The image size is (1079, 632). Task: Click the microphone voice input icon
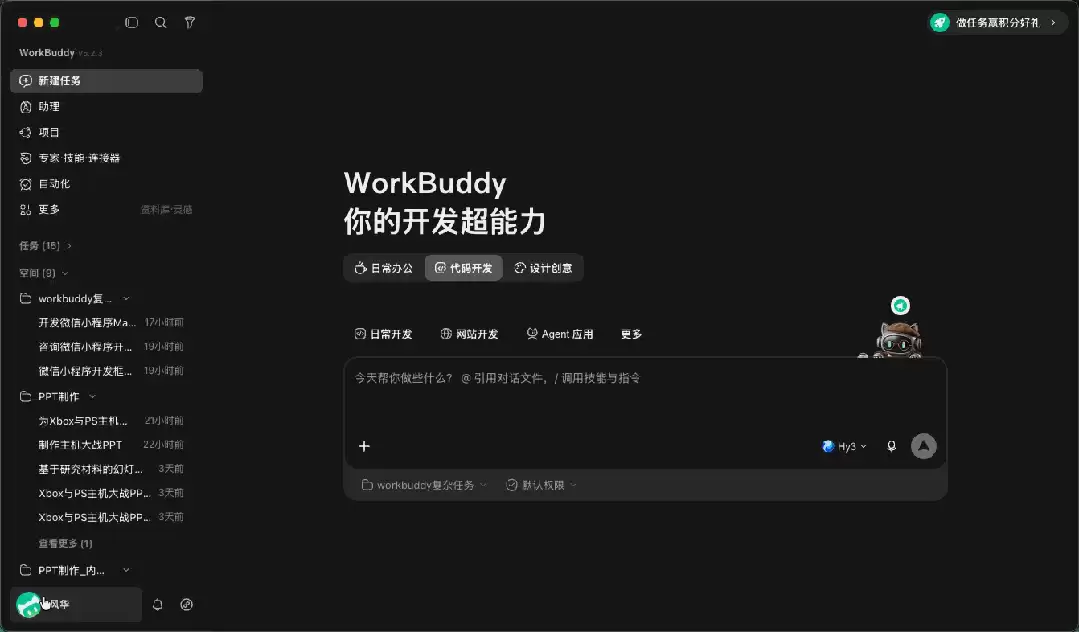click(891, 446)
